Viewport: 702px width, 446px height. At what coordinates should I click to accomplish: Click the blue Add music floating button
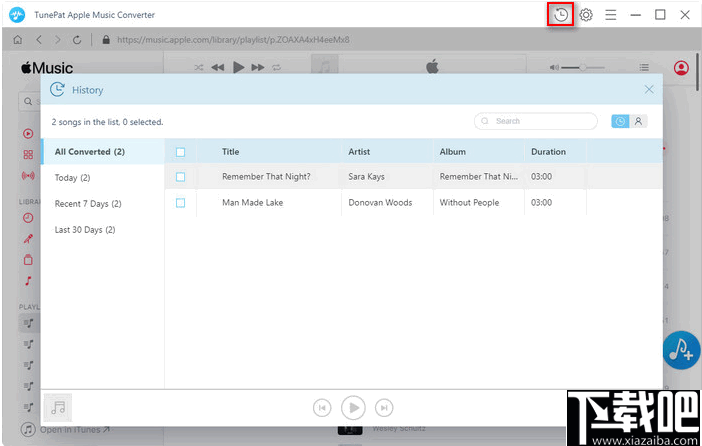point(681,350)
